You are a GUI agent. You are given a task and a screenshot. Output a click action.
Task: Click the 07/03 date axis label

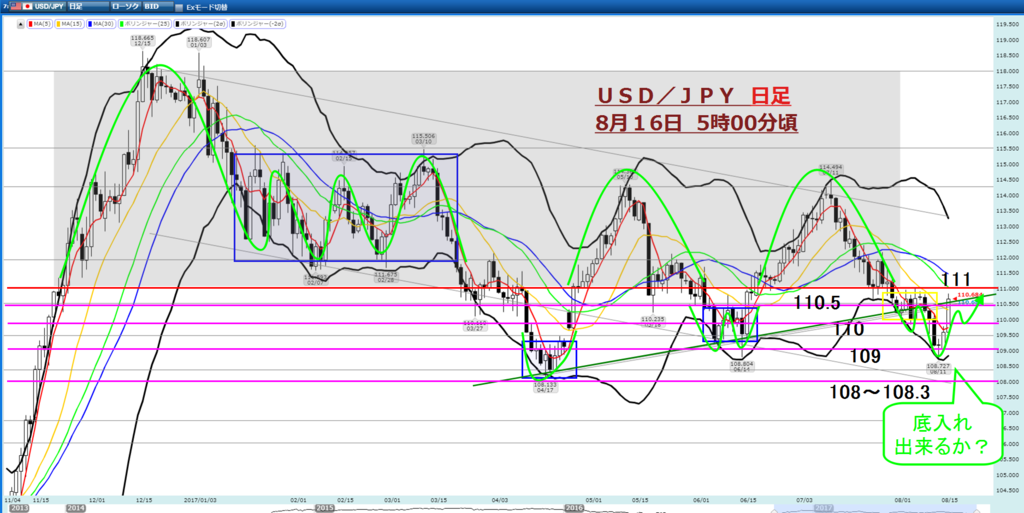pyautogui.click(x=806, y=498)
